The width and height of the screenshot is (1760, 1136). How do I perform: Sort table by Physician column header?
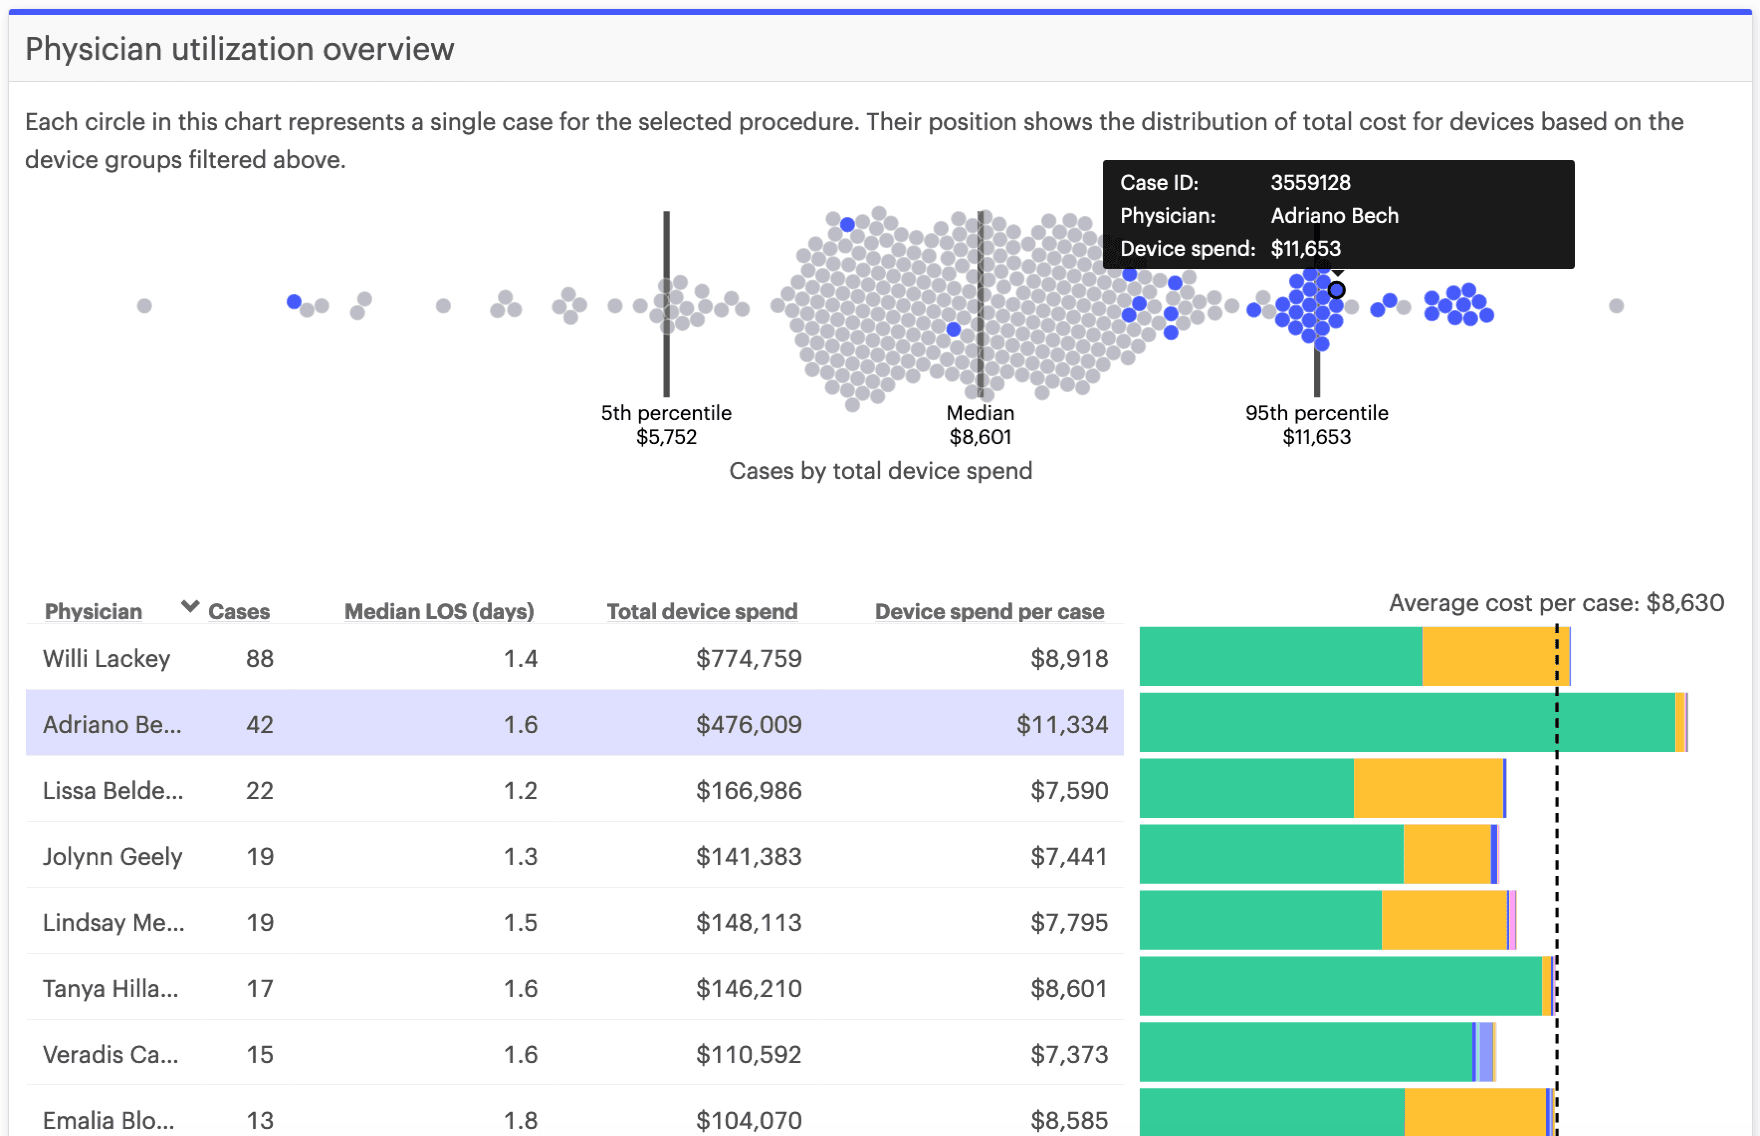pos(93,611)
